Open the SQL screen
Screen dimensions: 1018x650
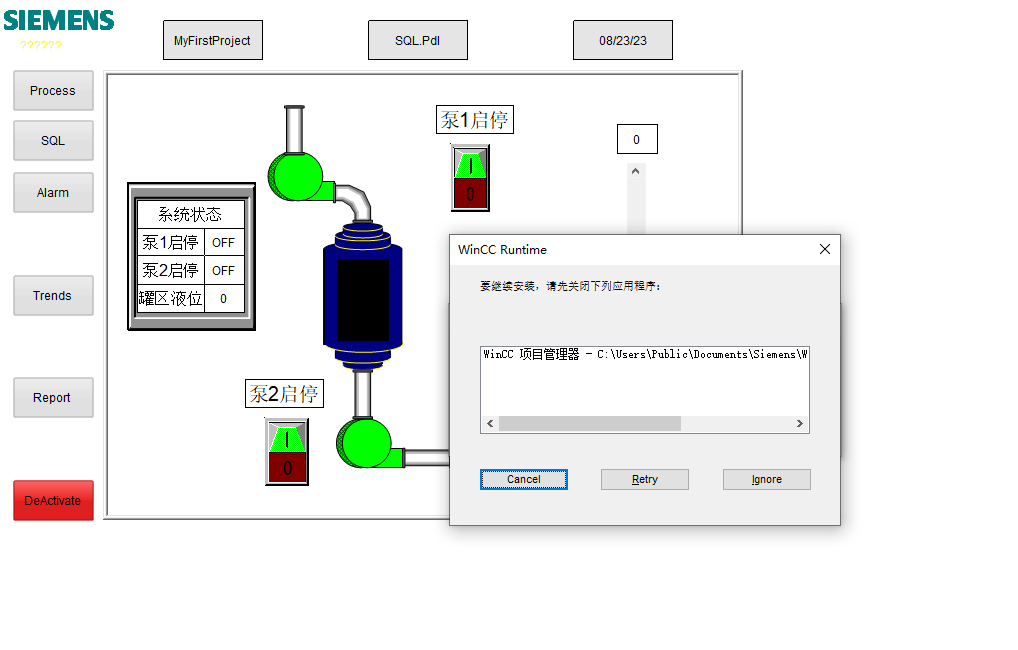click(53, 141)
